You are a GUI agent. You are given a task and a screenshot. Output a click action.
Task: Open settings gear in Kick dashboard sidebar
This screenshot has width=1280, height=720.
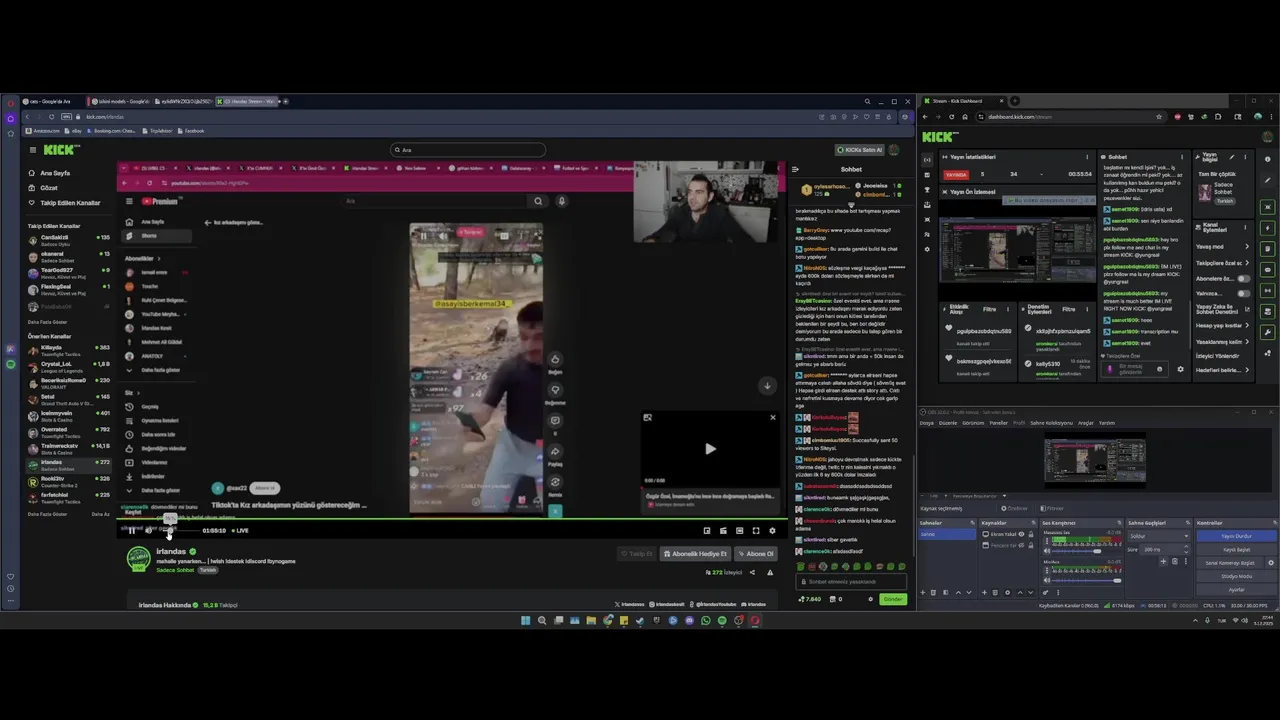[927, 249]
